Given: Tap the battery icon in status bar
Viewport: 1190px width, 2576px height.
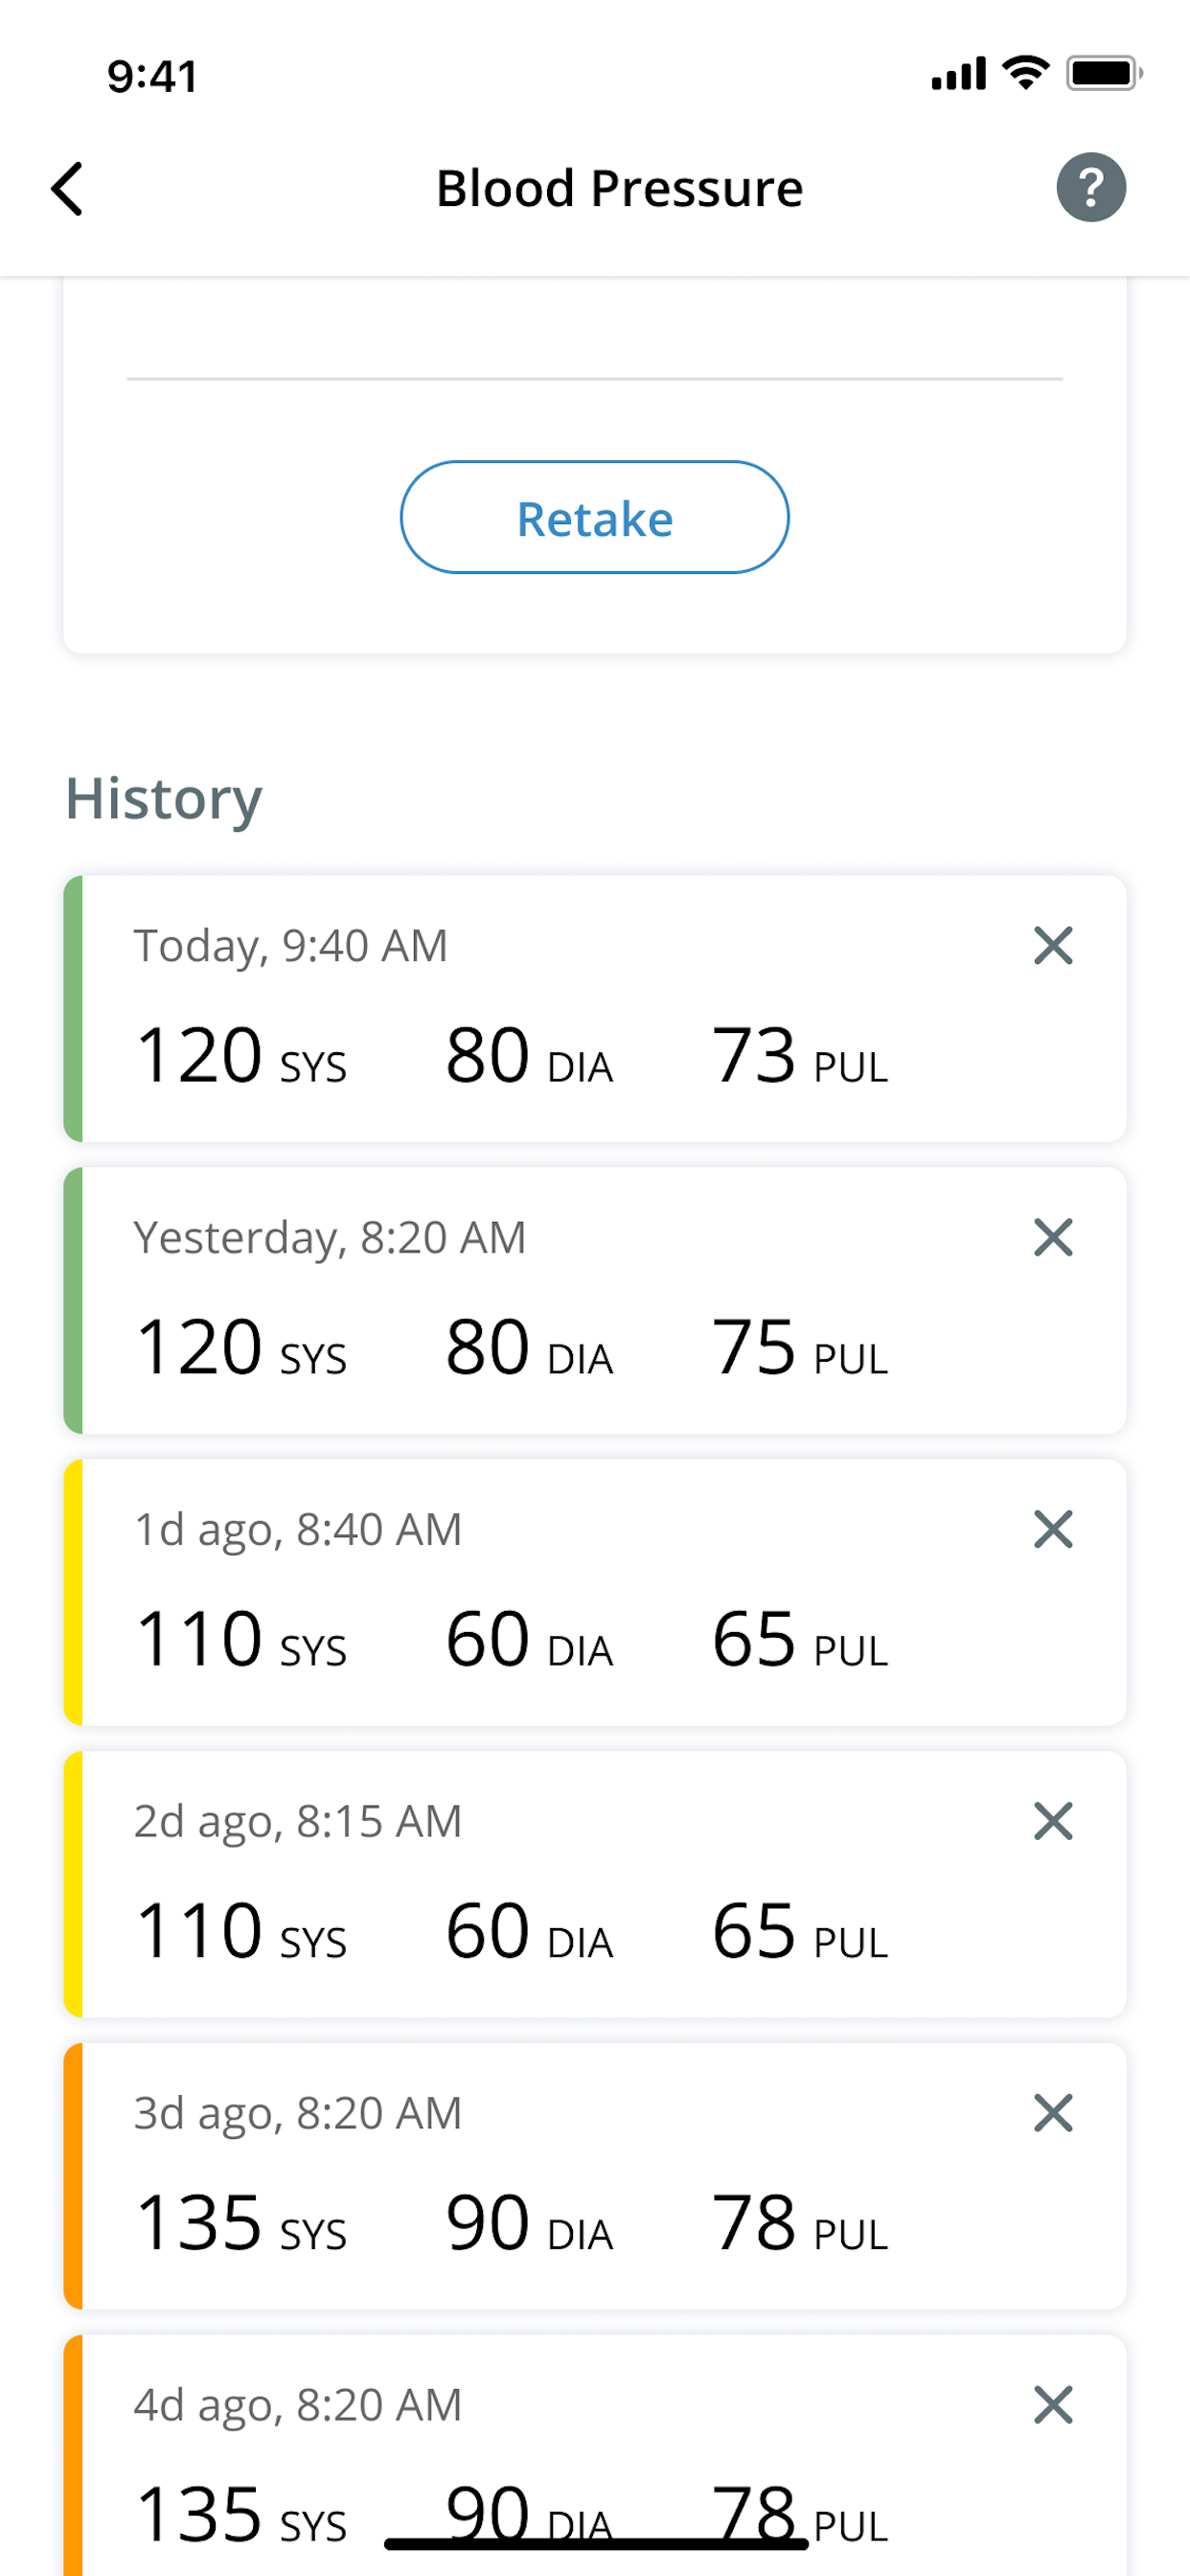Looking at the screenshot, I should pyautogui.click(x=1104, y=73).
